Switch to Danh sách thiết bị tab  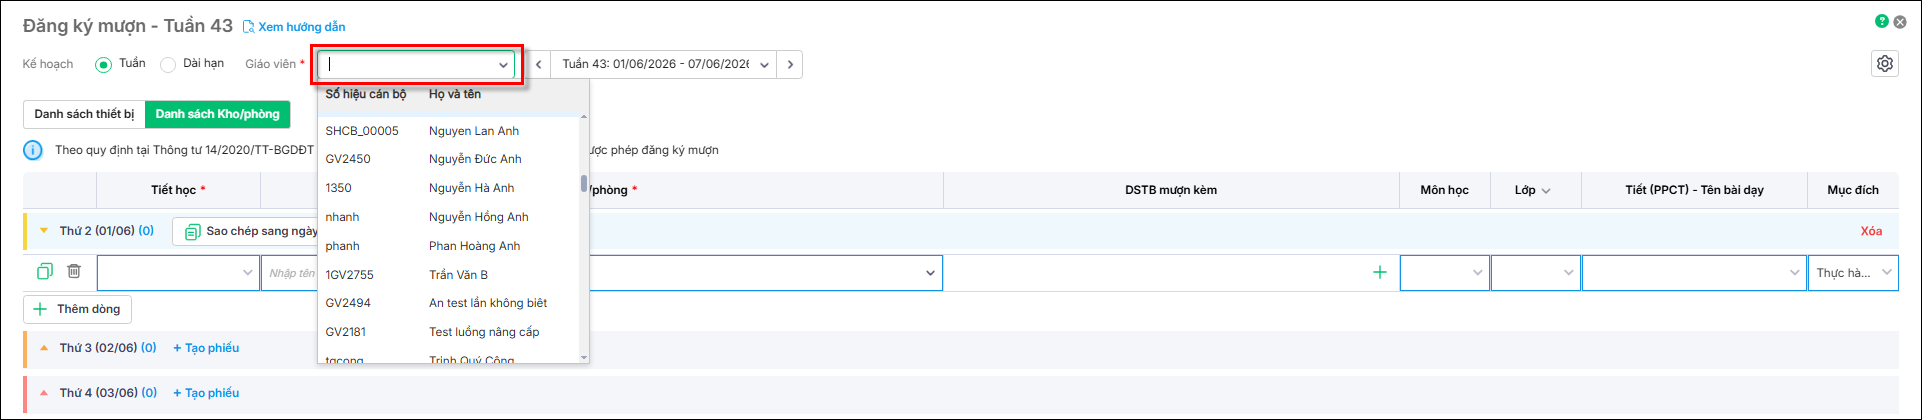pos(84,114)
